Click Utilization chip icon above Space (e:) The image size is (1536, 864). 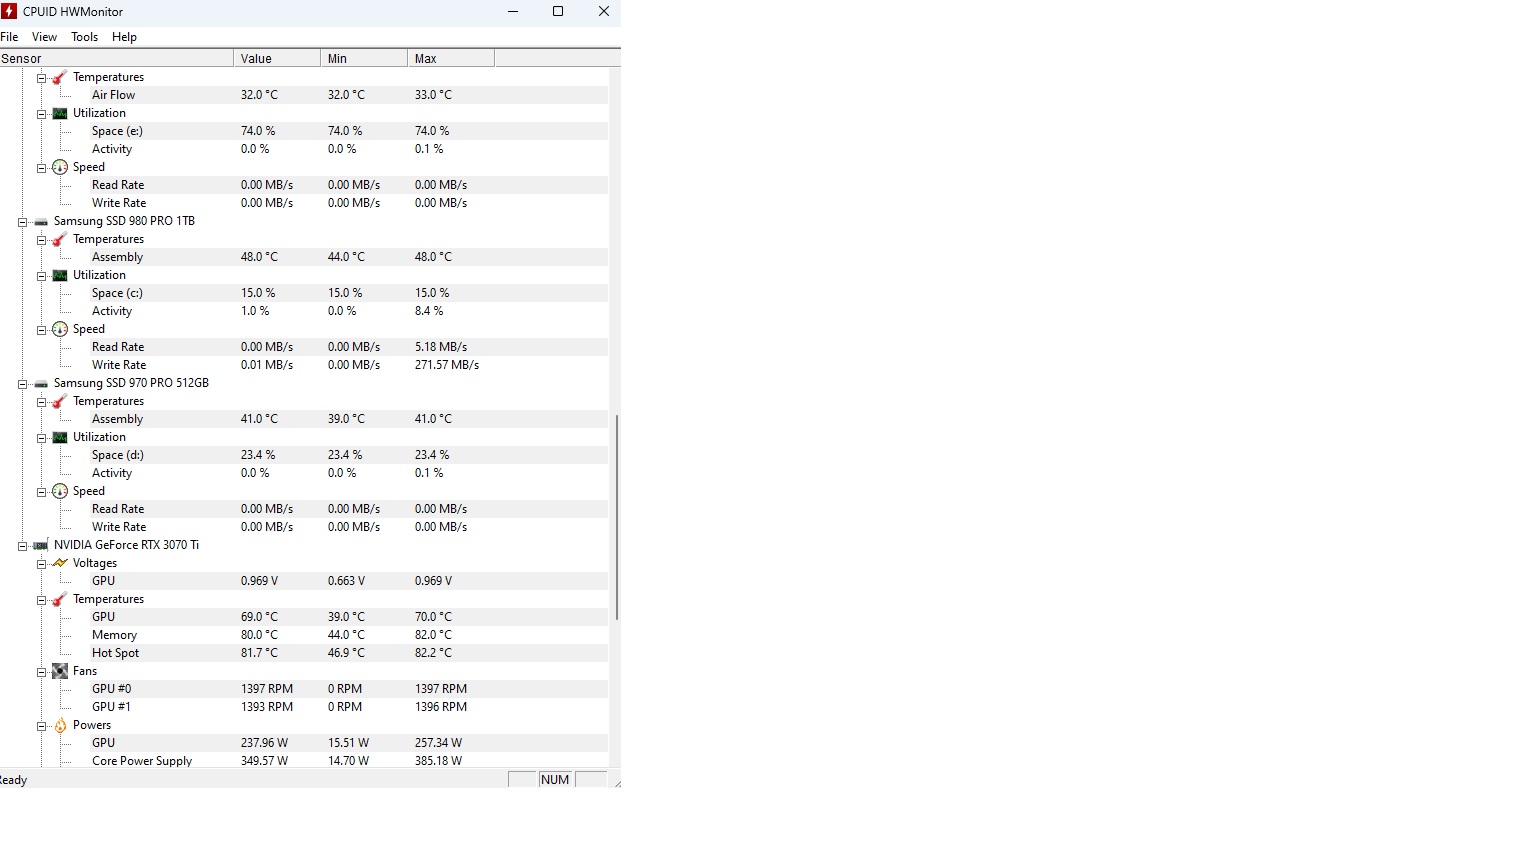[60, 113]
